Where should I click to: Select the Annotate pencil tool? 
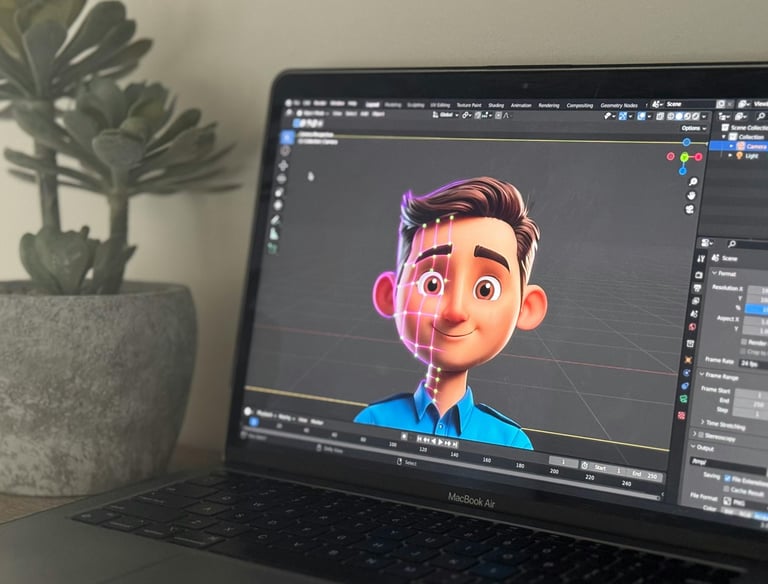pyautogui.click(x=276, y=220)
